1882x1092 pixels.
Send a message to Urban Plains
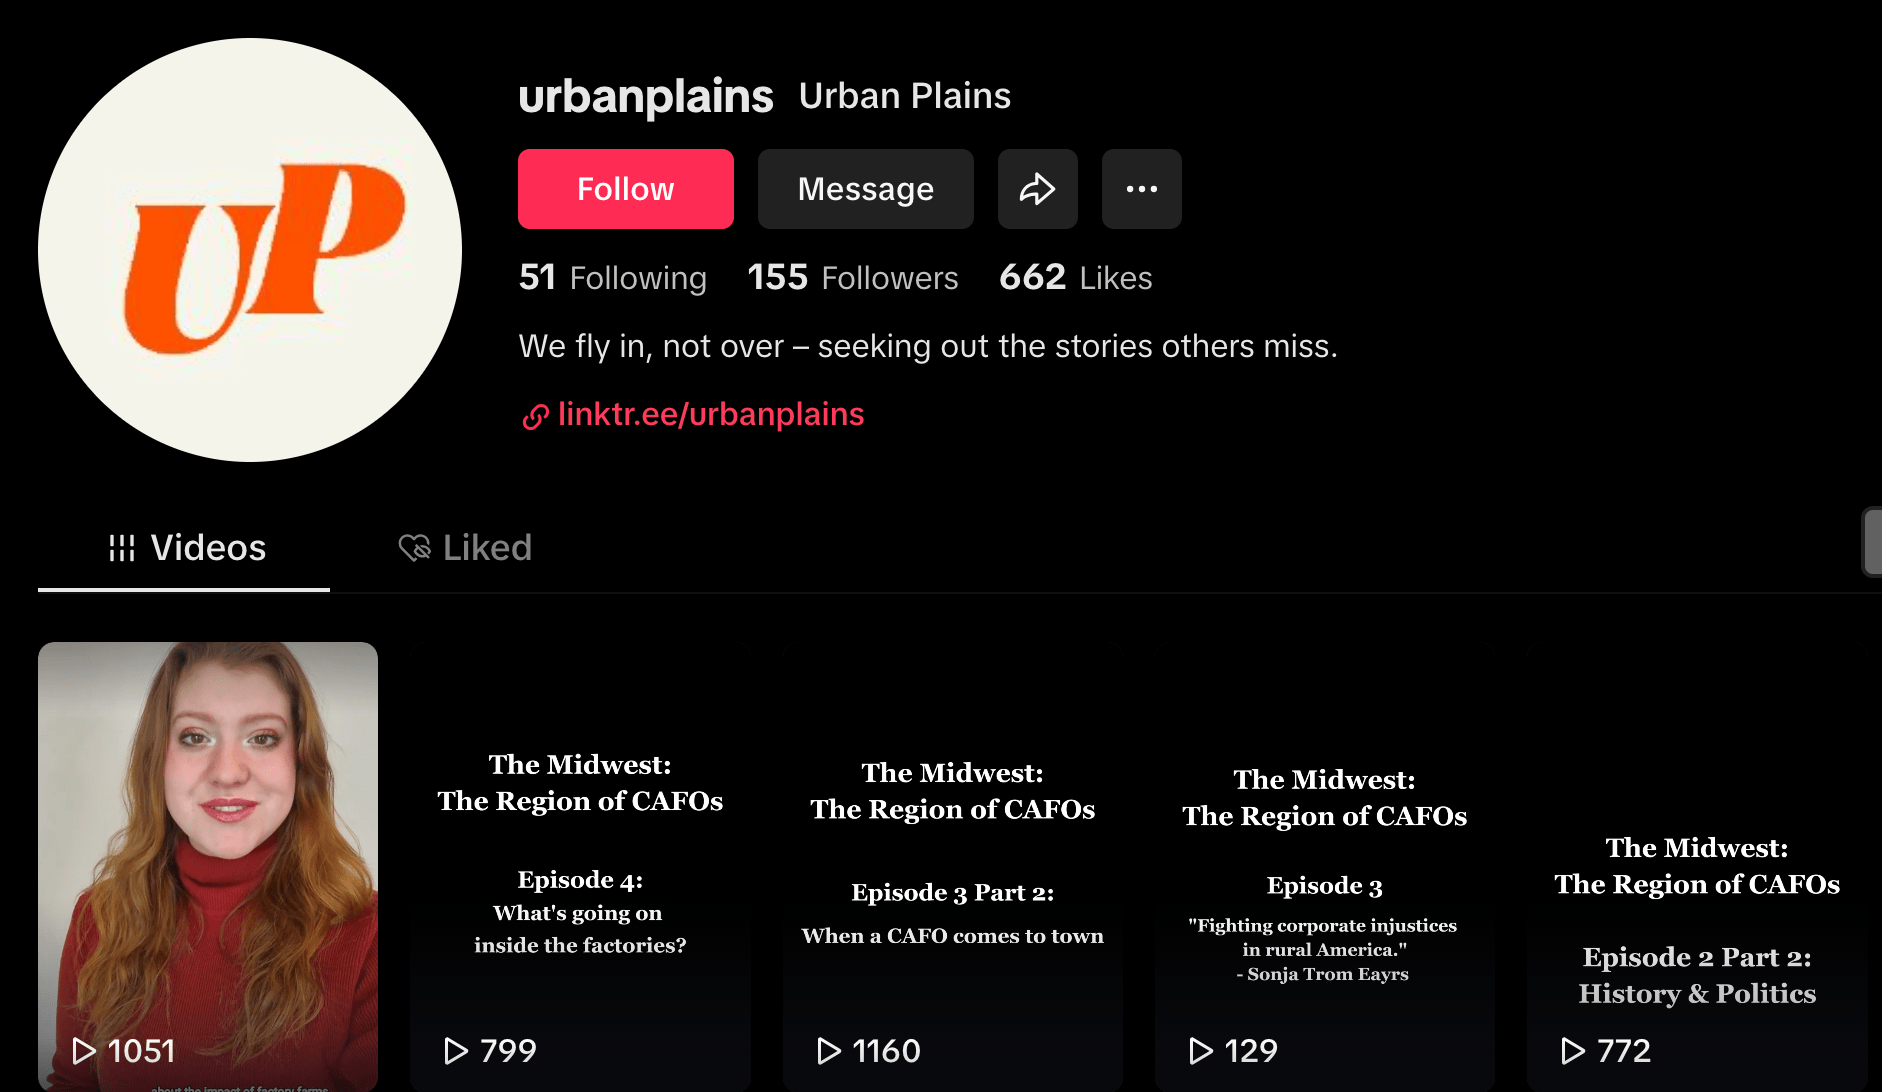click(x=865, y=189)
